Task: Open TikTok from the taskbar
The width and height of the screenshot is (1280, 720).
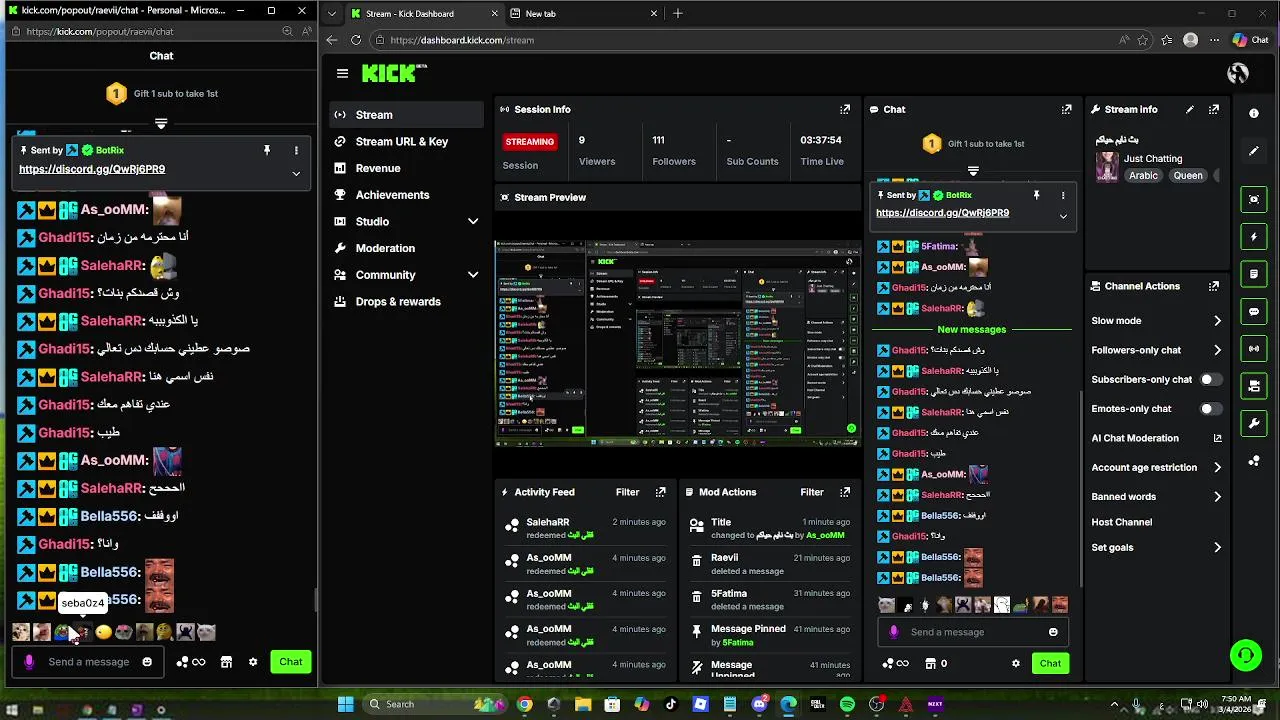Action: [x=671, y=704]
